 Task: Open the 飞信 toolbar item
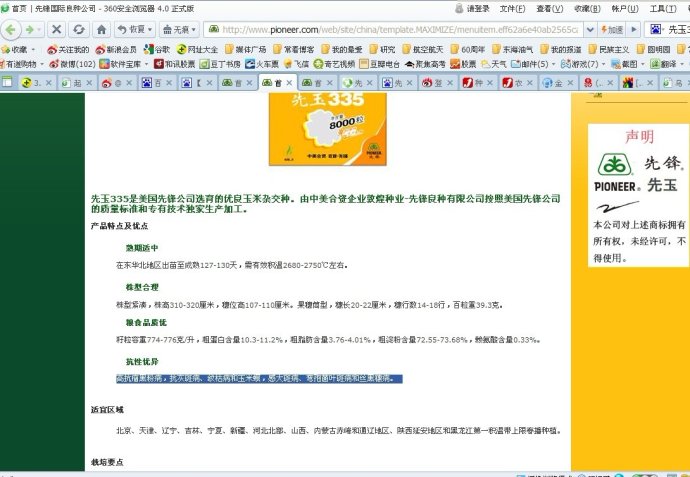coord(296,64)
